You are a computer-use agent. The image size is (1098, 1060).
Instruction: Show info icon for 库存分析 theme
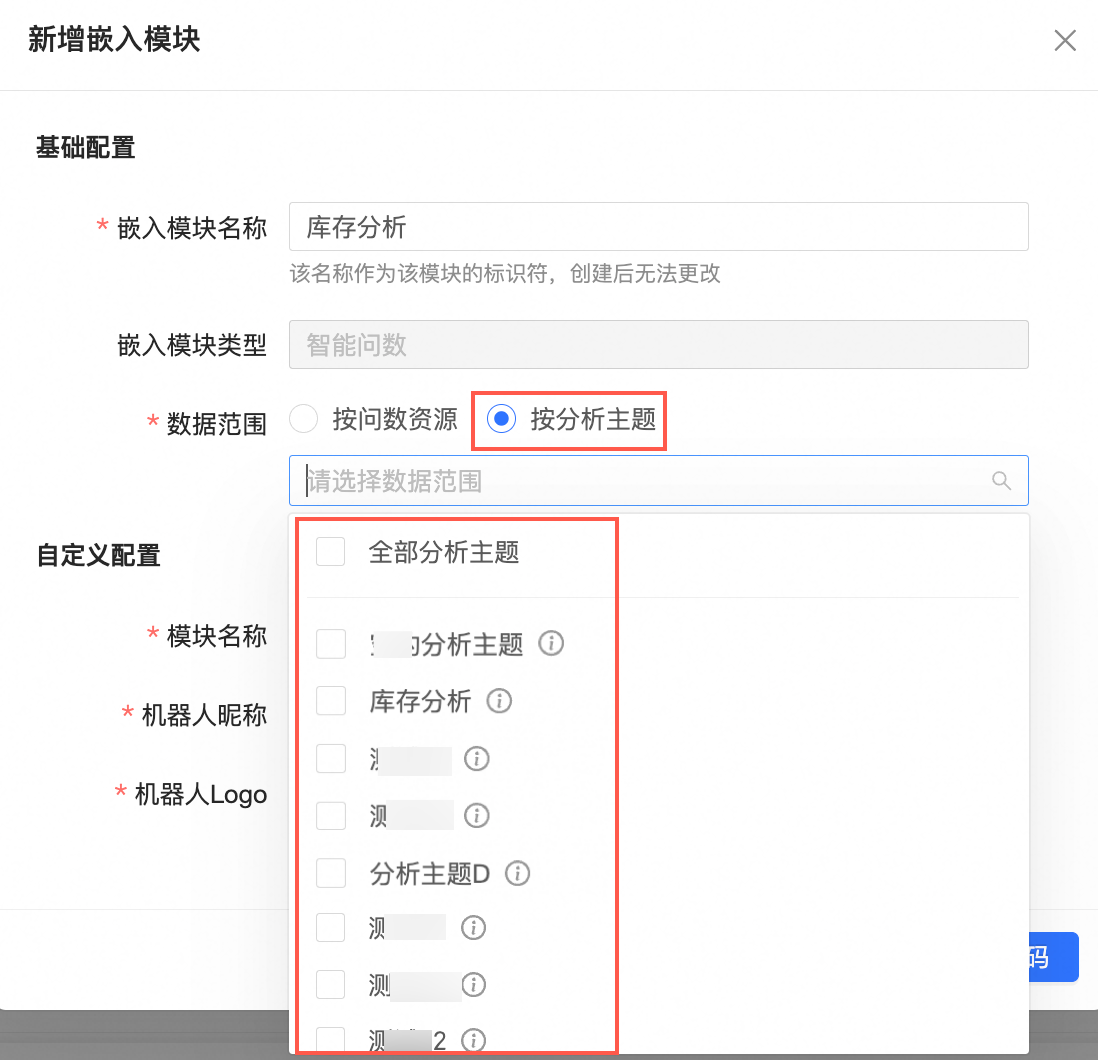tap(499, 701)
